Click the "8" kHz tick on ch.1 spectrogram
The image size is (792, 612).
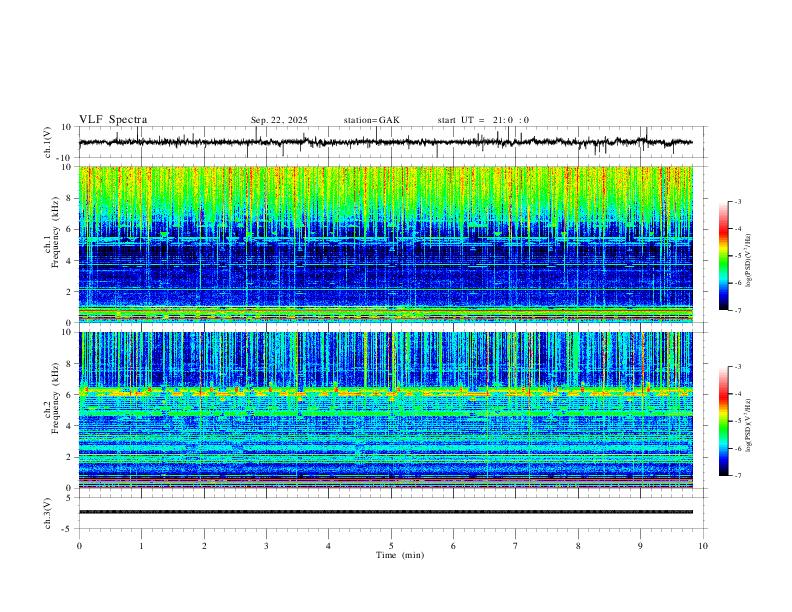[x=70, y=198]
